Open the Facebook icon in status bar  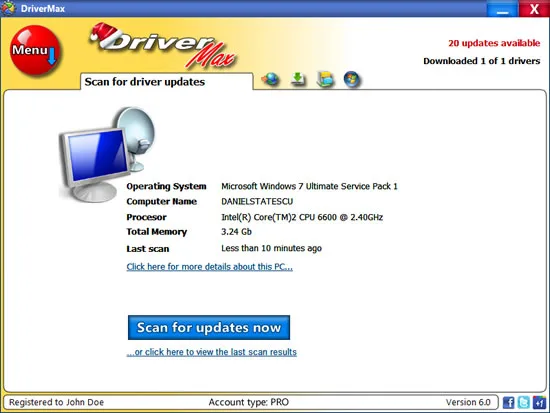point(508,402)
